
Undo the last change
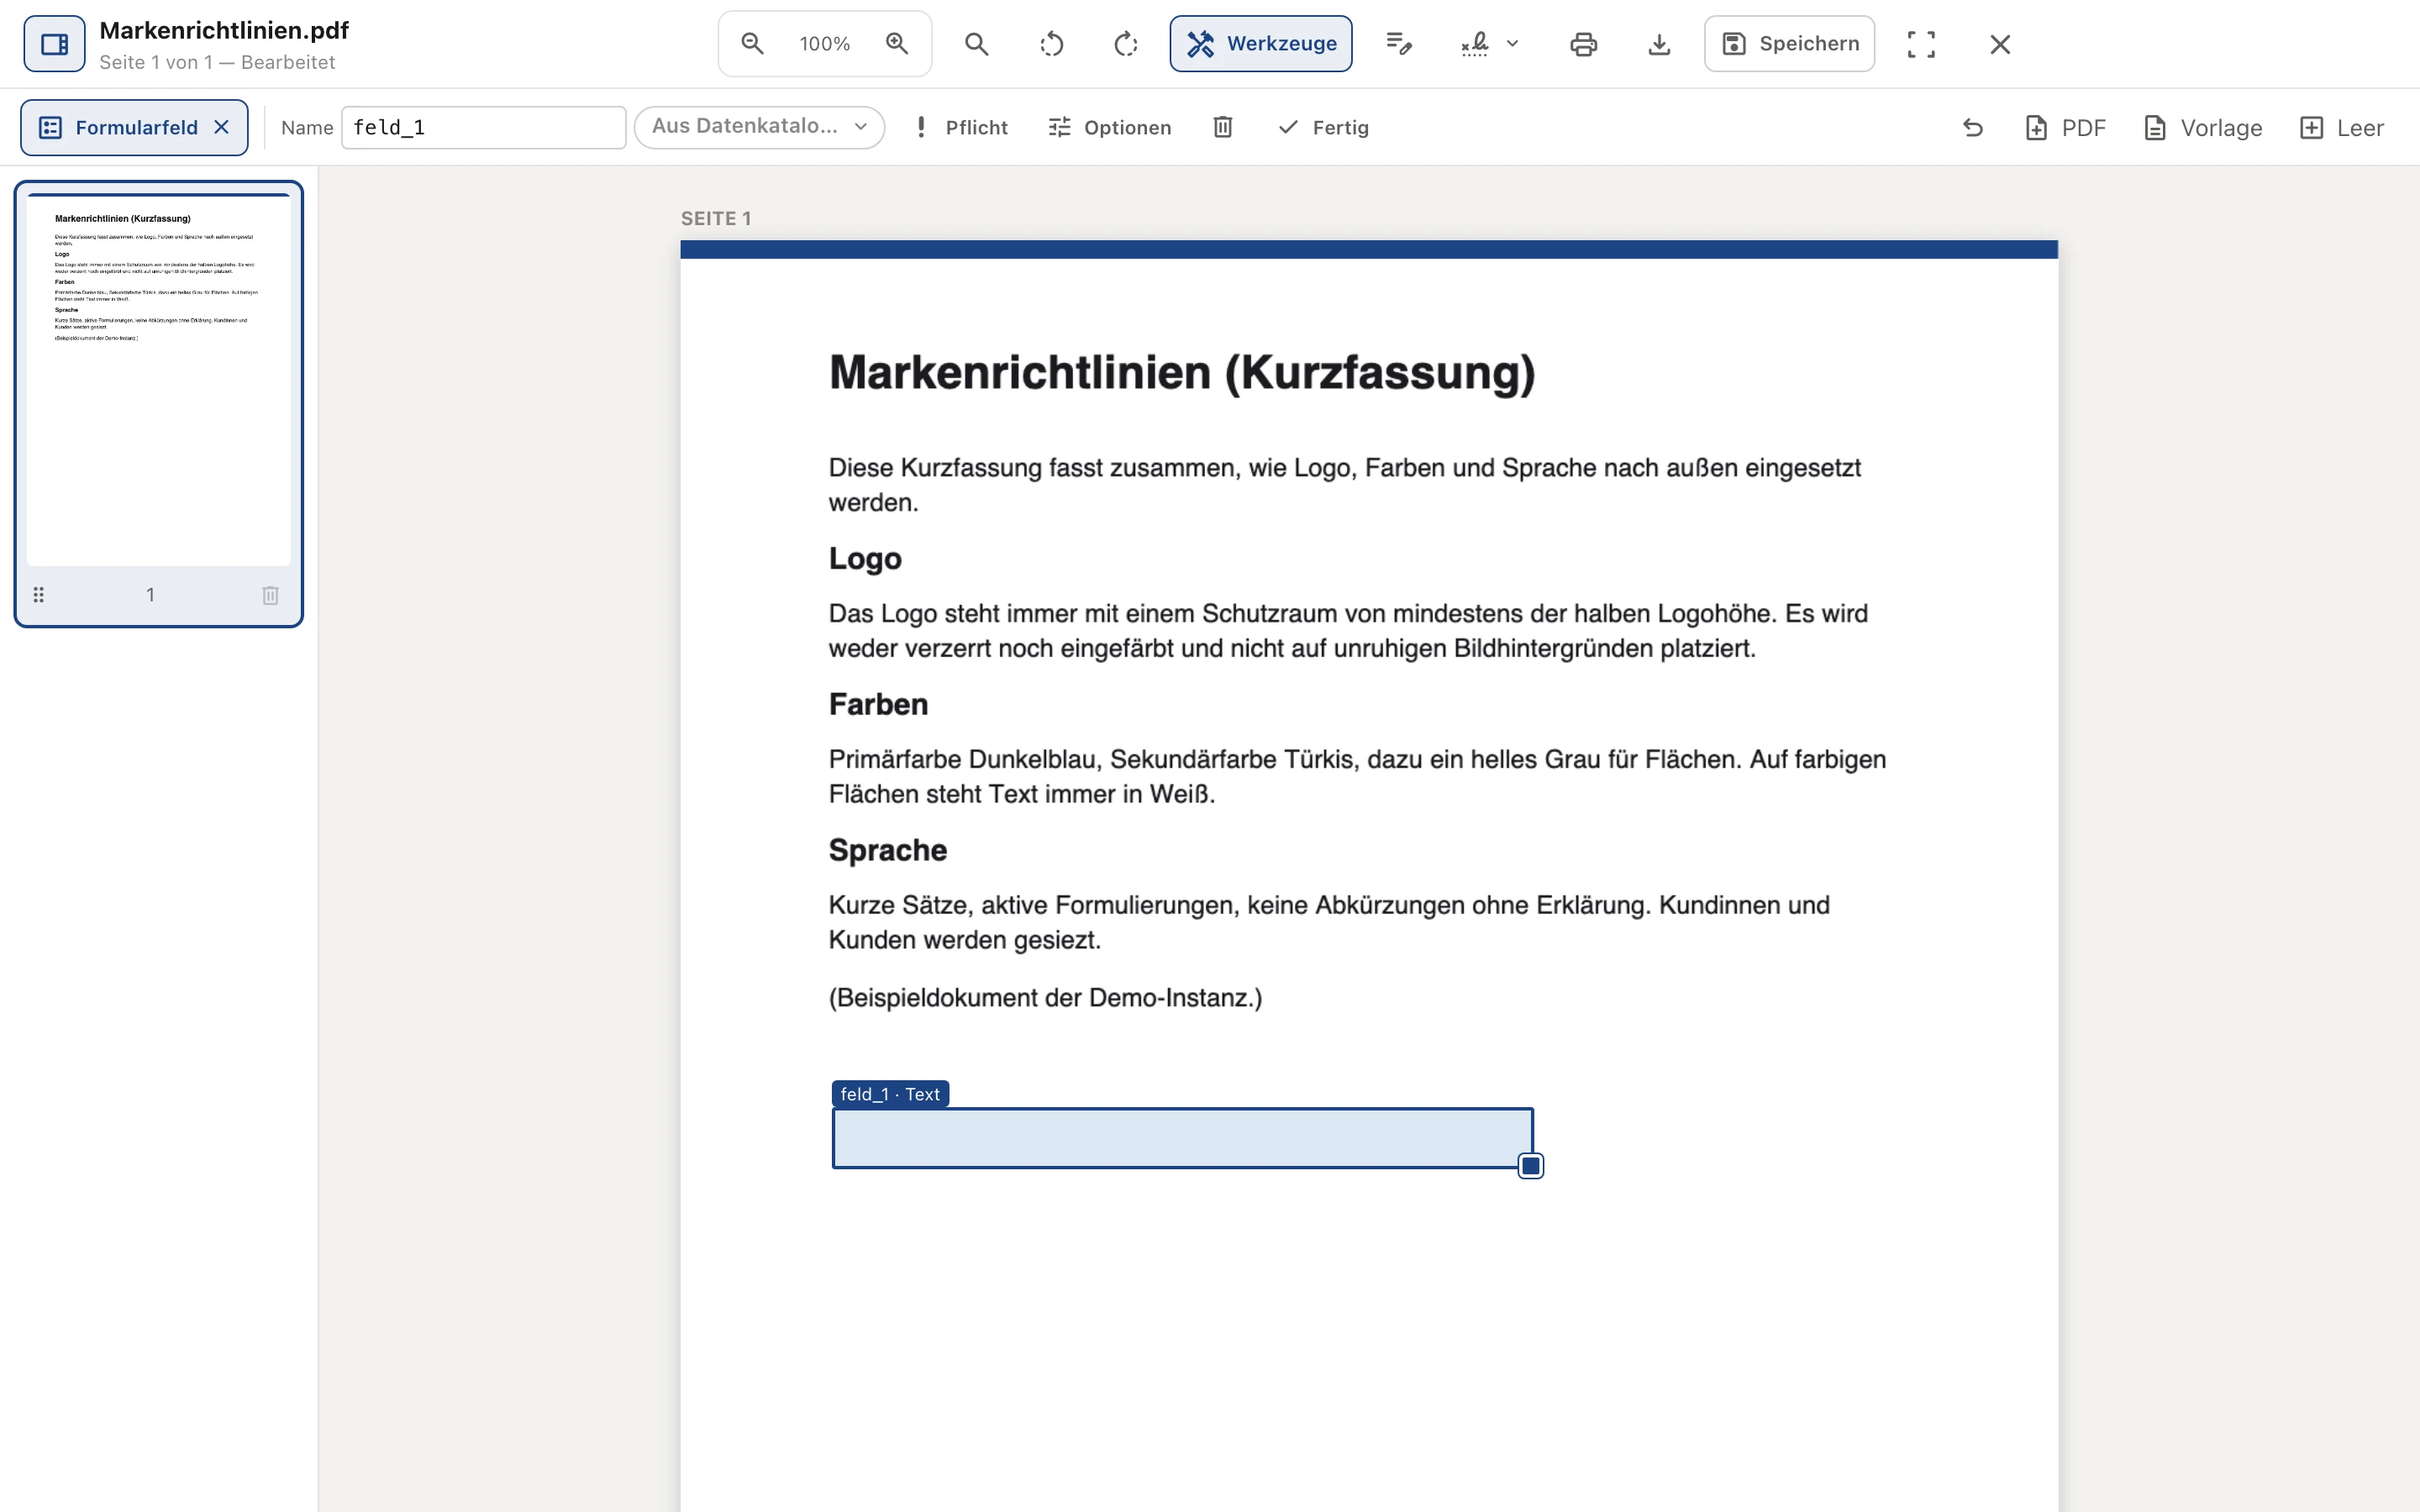[x=1973, y=127]
